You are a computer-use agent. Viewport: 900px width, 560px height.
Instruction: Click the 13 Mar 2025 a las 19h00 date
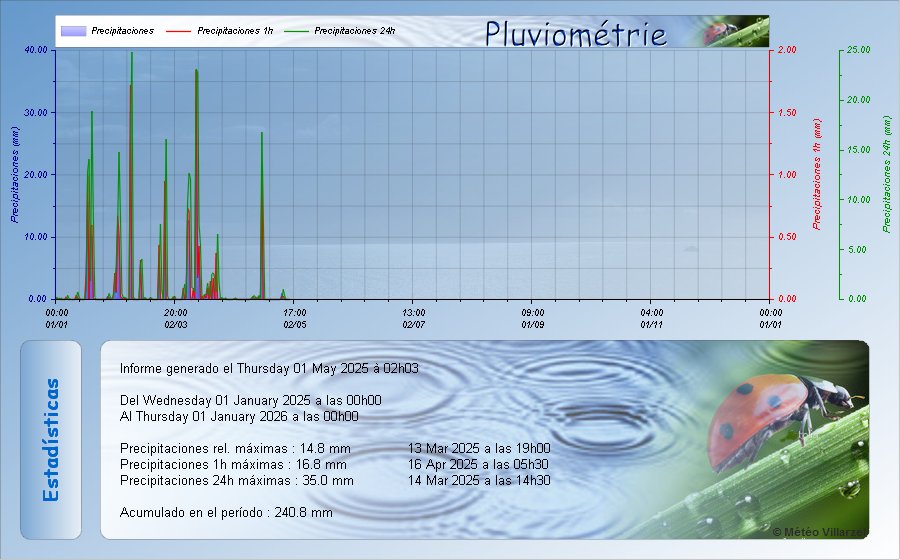(479, 449)
